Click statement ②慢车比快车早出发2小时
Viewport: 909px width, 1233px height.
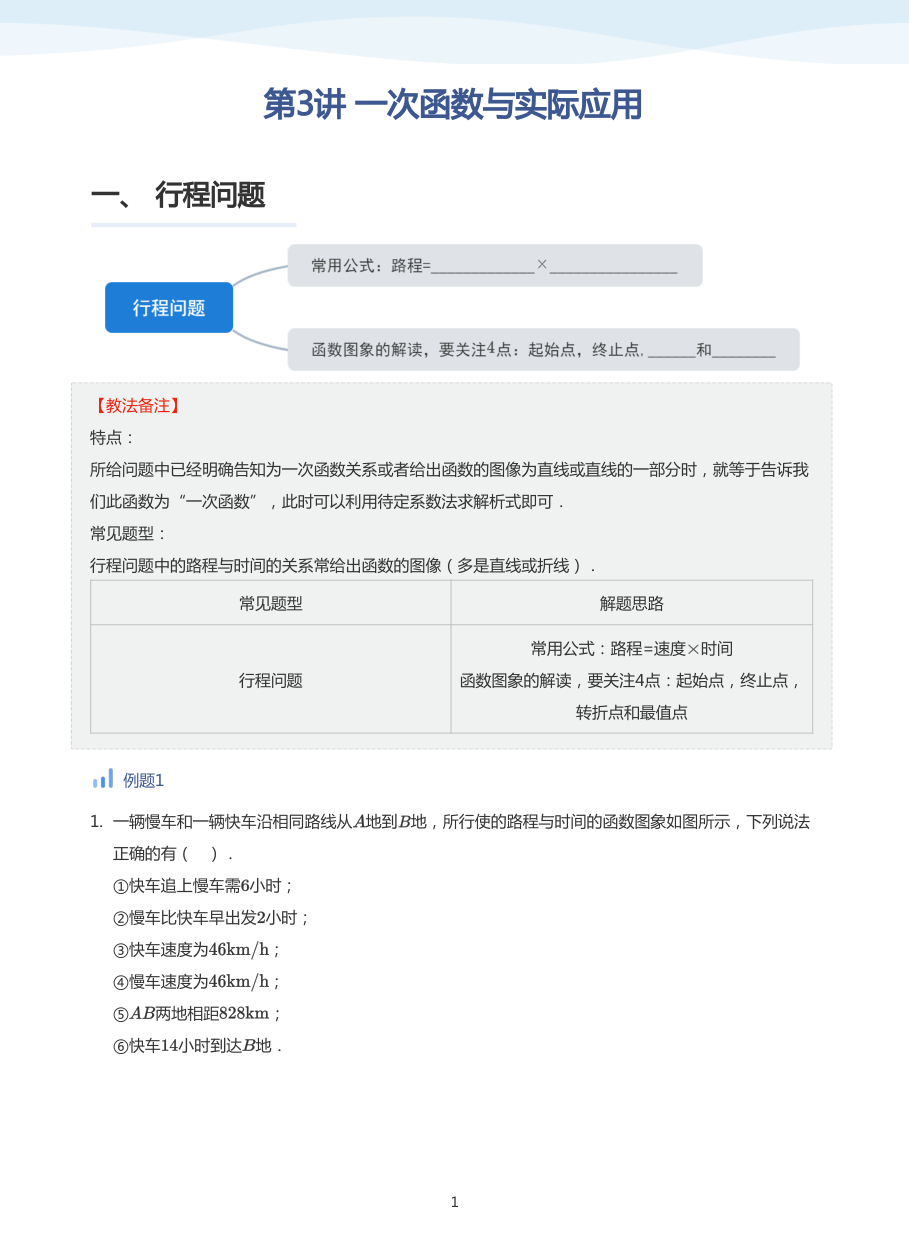(212, 918)
